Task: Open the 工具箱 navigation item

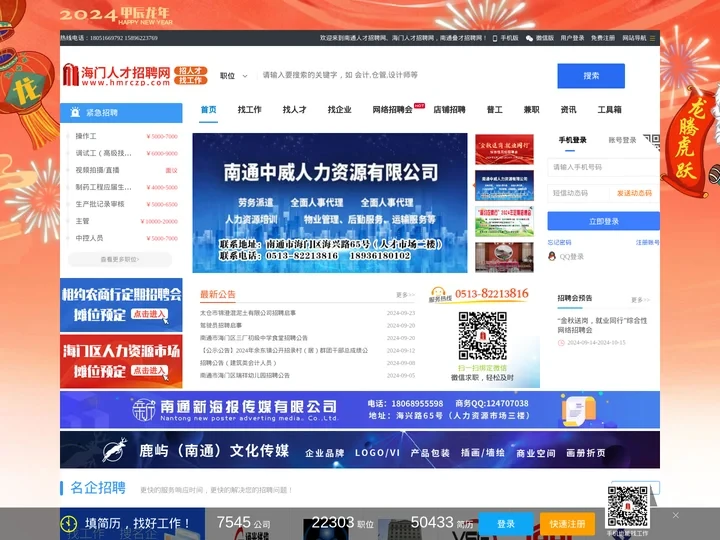Action: pyautogui.click(x=609, y=110)
